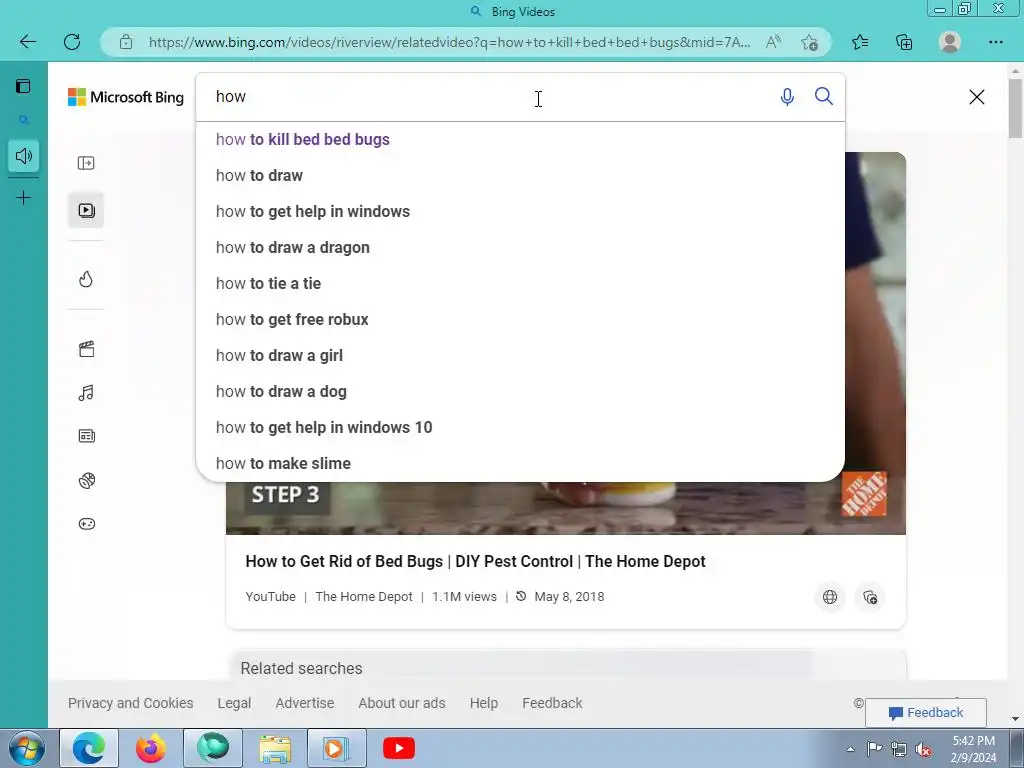Image resolution: width=1024 pixels, height=768 pixels.
Task: Open the Feedback footer link
Action: pyautogui.click(x=552, y=703)
